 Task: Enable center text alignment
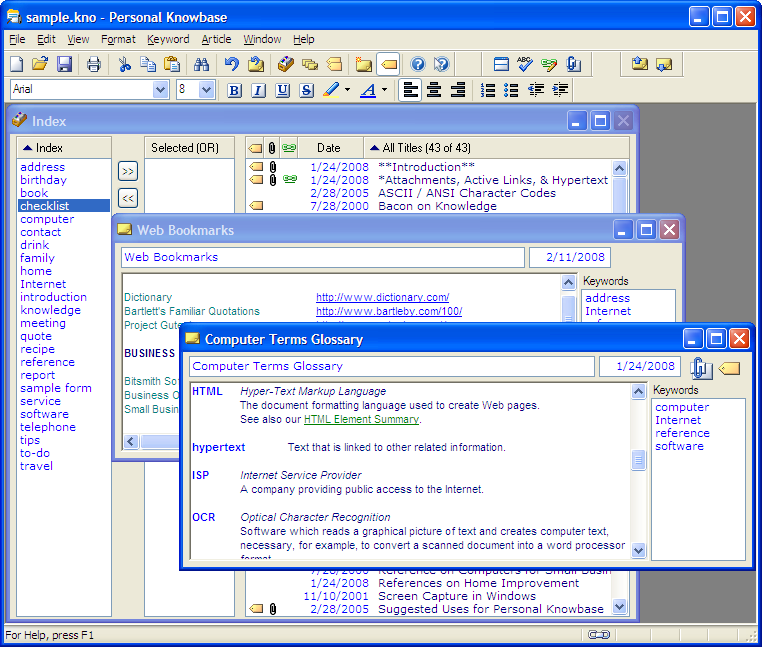pos(434,91)
